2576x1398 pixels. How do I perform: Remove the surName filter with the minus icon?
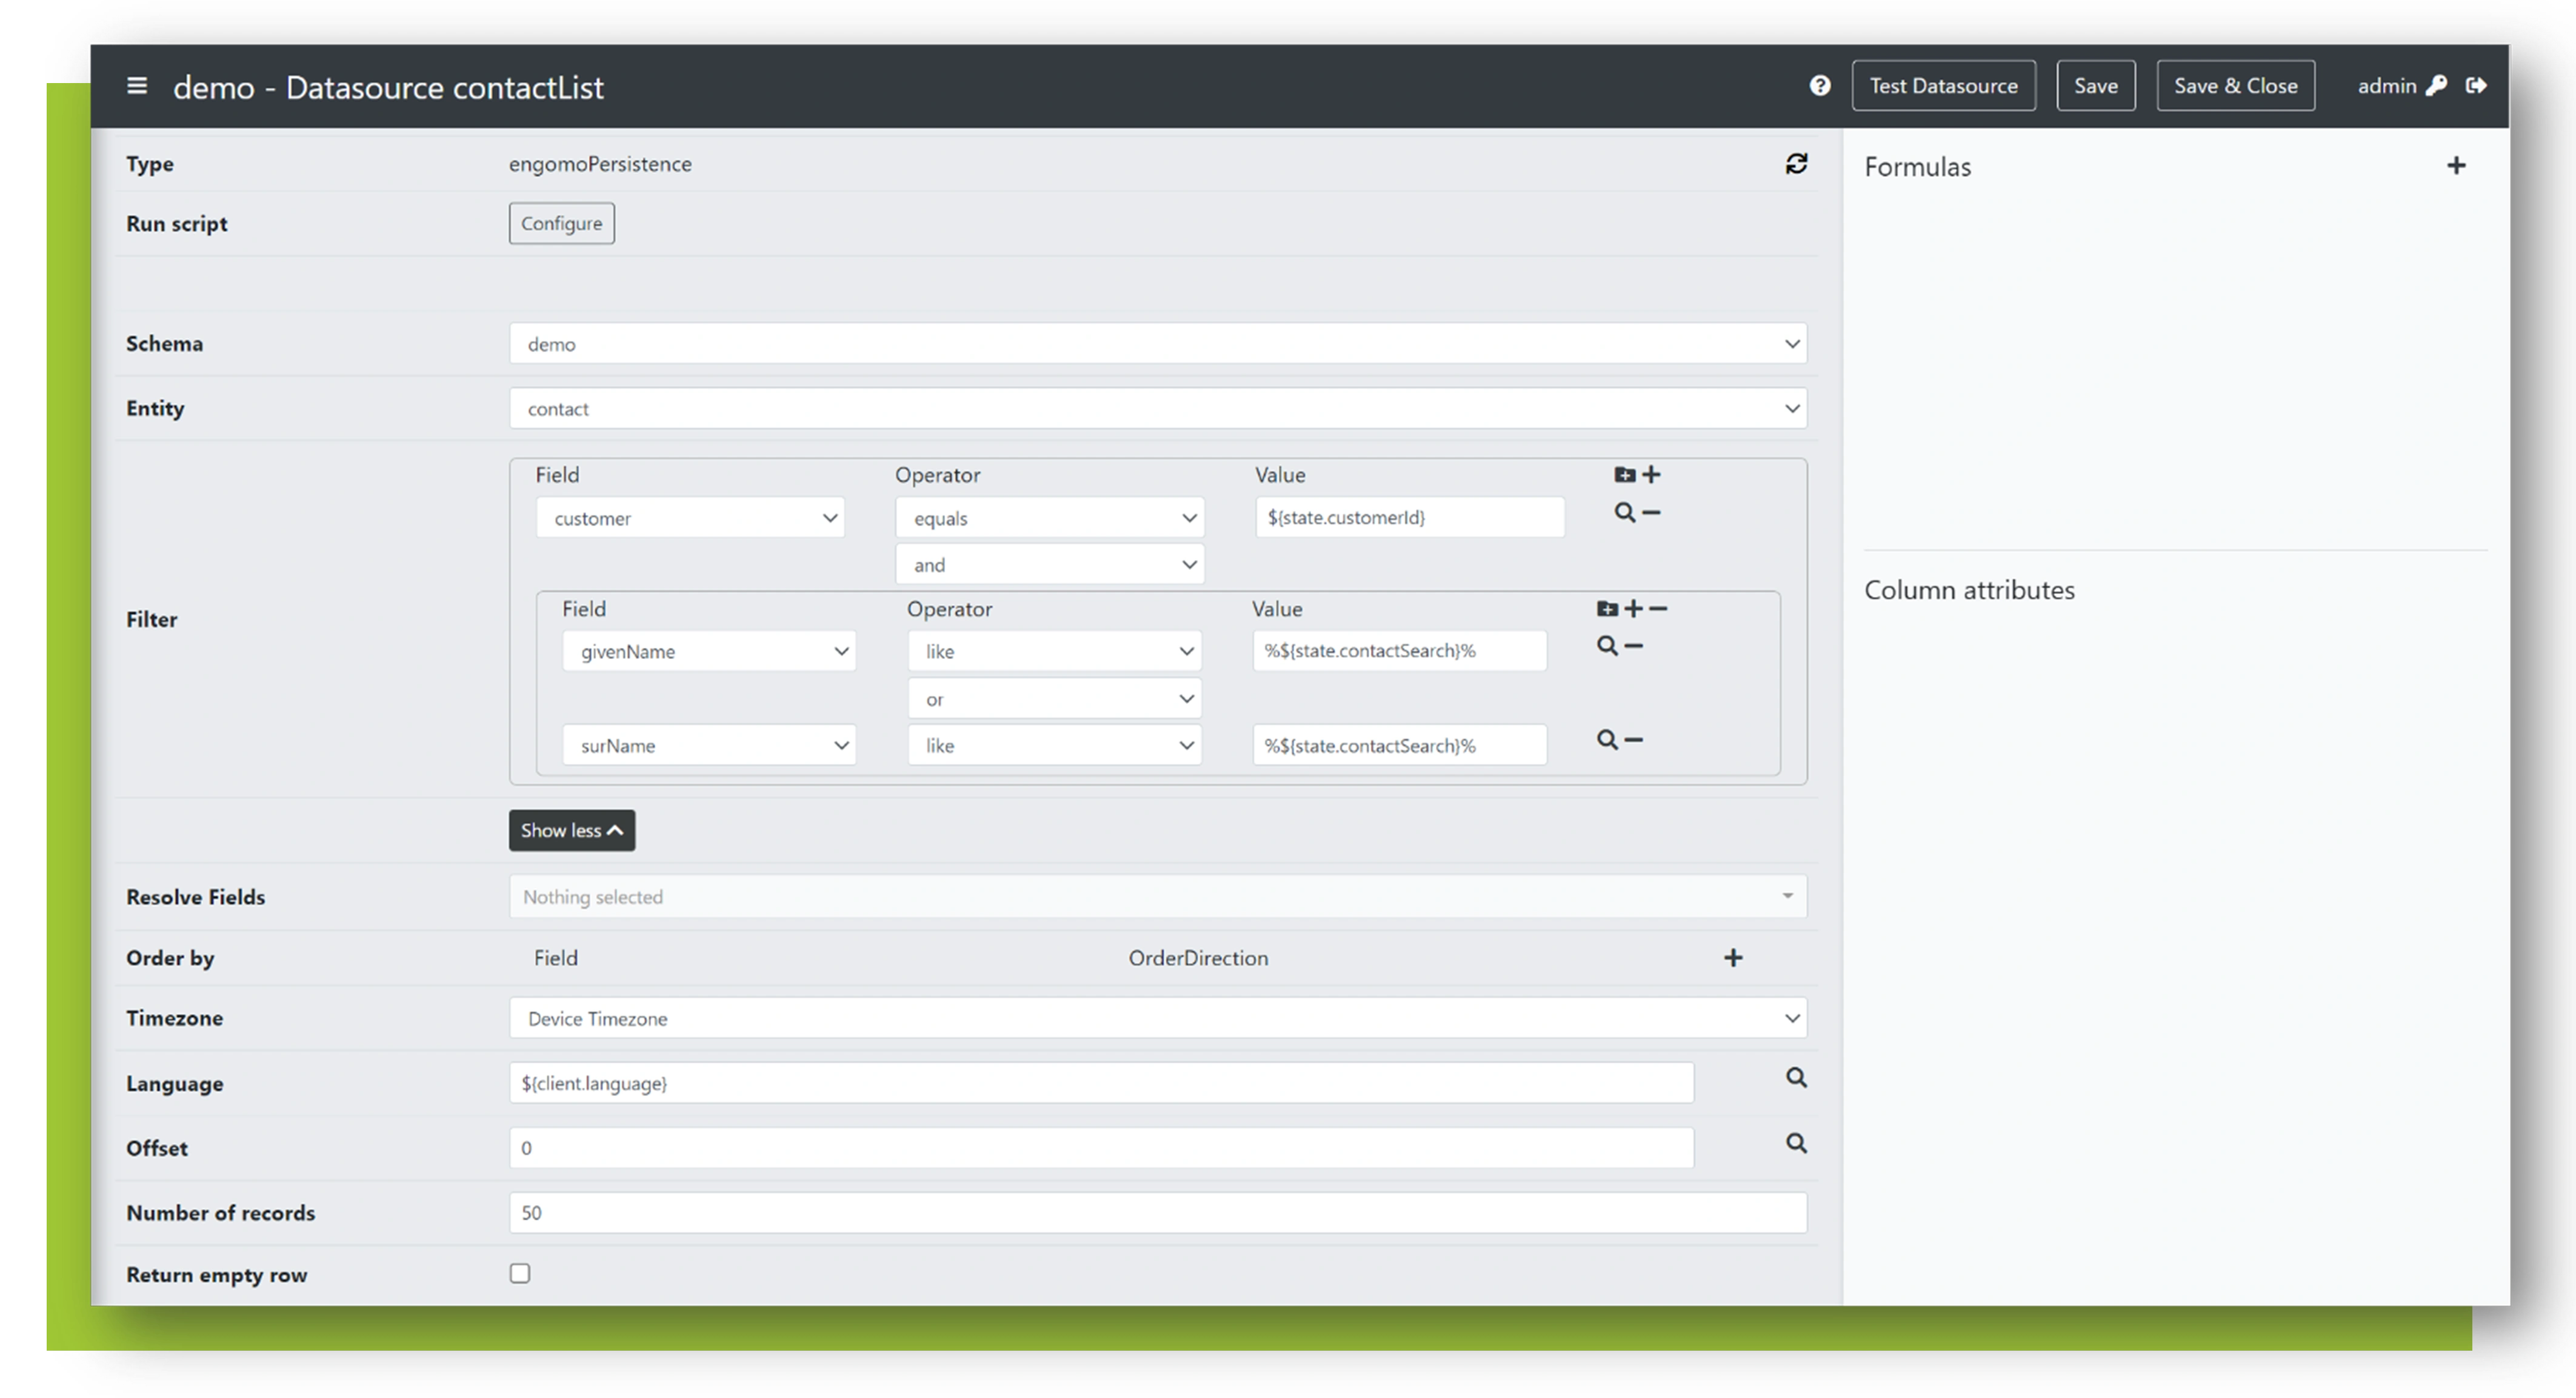click(1633, 740)
